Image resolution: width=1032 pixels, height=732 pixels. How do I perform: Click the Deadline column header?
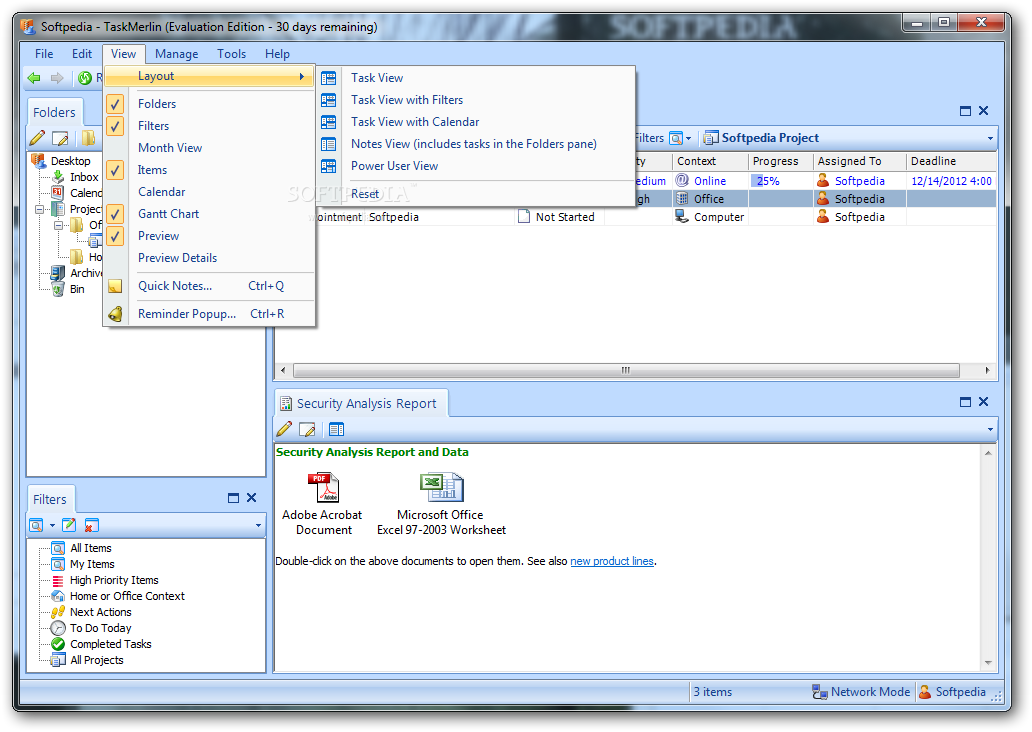click(x=952, y=161)
